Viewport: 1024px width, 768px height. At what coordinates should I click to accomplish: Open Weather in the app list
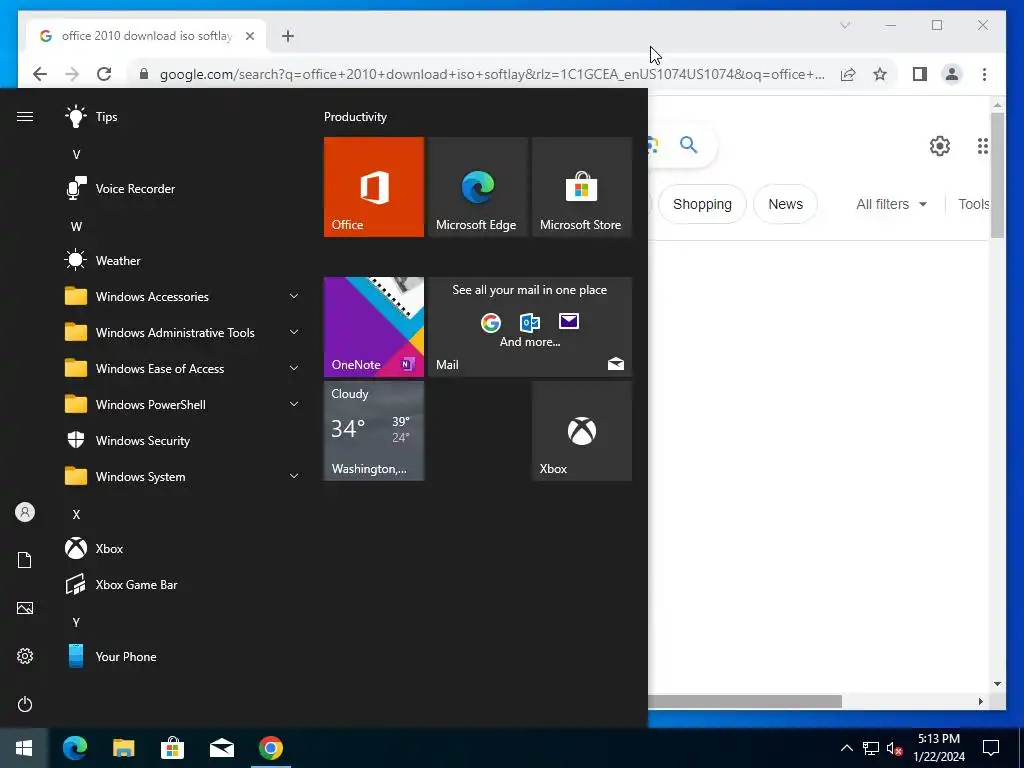pos(183,261)
